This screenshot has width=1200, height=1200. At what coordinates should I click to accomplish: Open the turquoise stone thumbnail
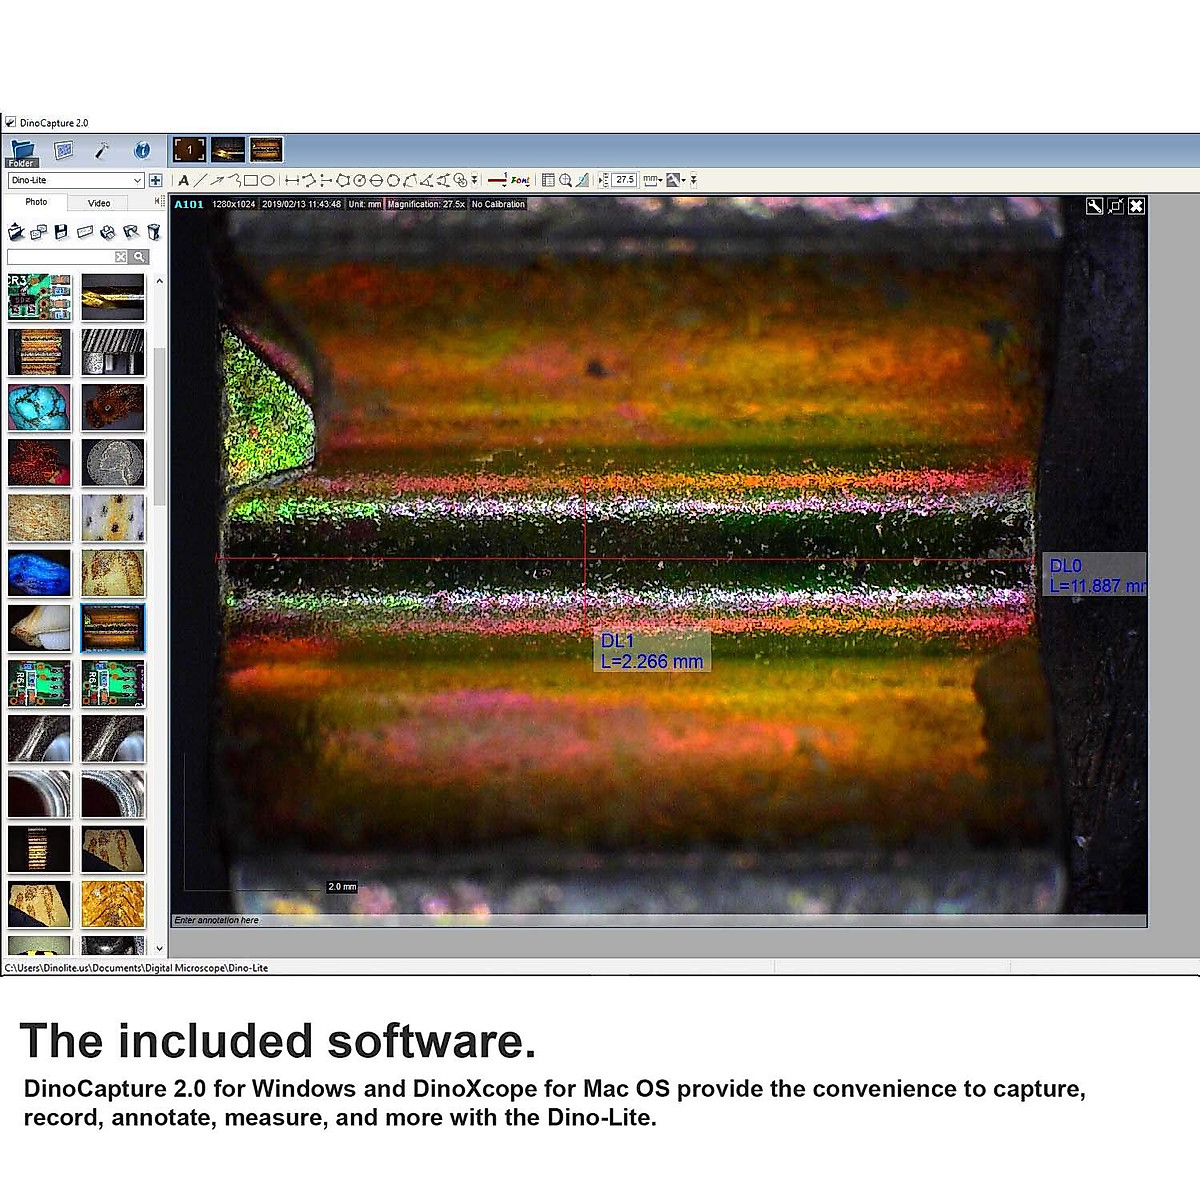(x=40, y=407)
